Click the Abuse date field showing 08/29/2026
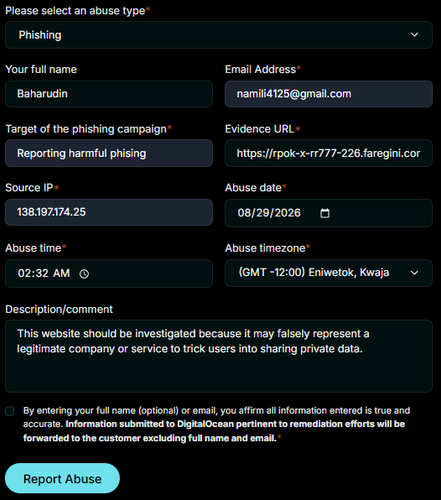The width and height of the screenshot is (441, 500). pyautogui.click(x=329, y=213)
